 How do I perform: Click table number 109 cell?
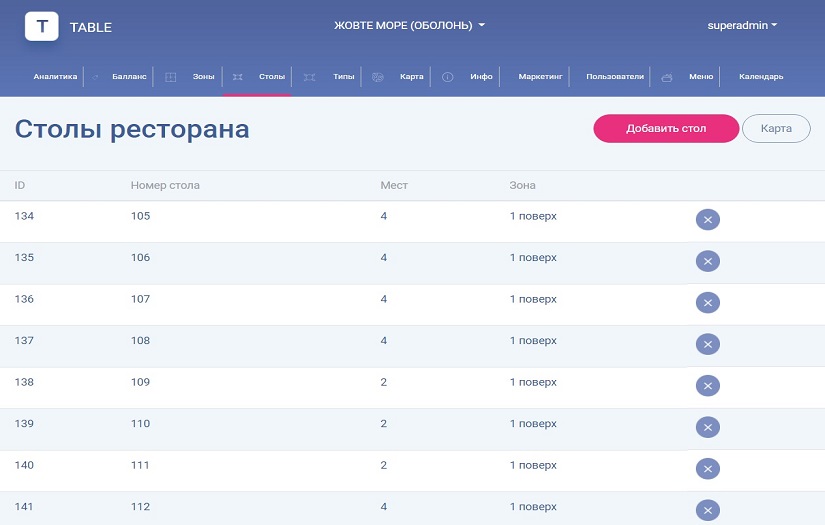point(140,382)
